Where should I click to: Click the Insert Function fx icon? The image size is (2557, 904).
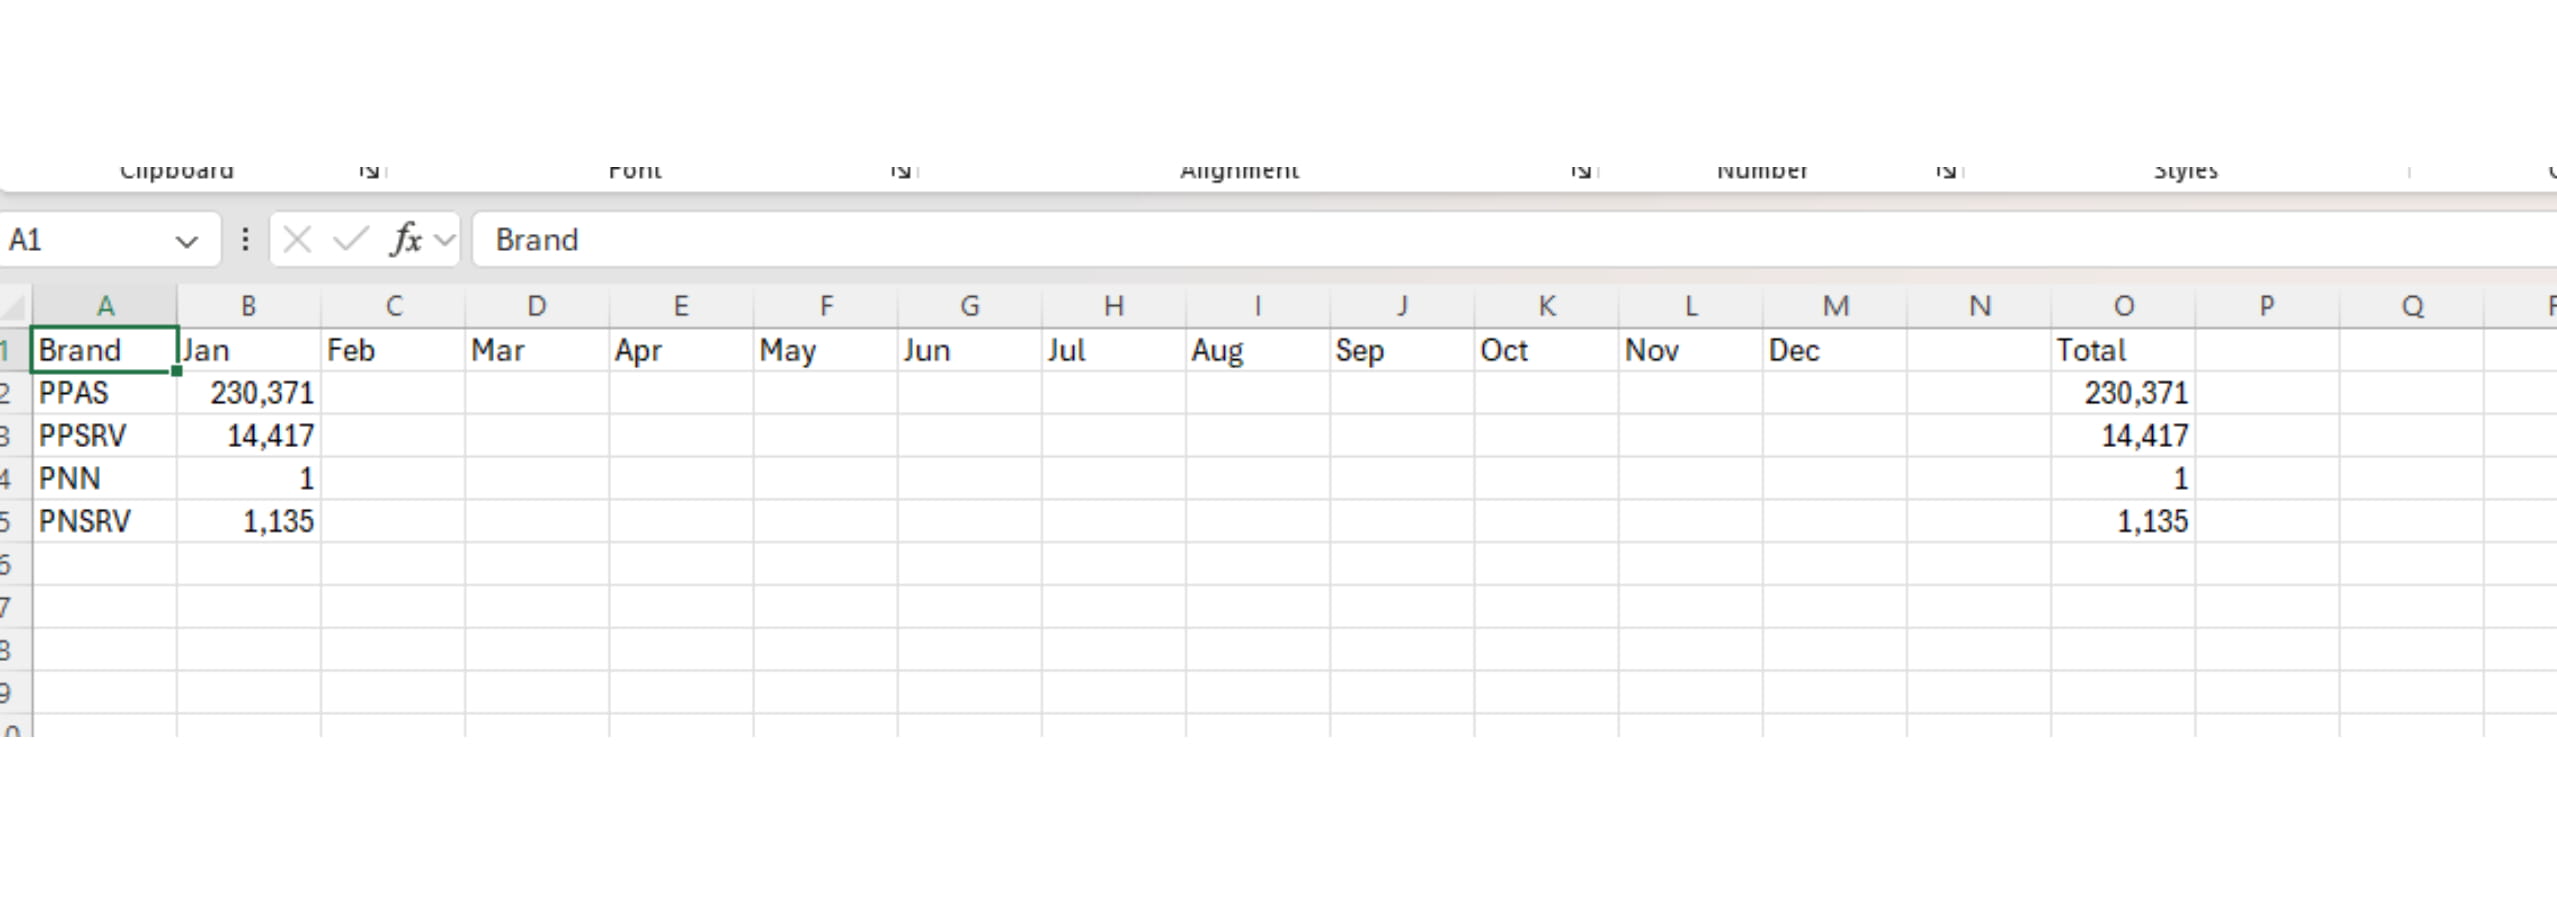(x=406, y=240)
